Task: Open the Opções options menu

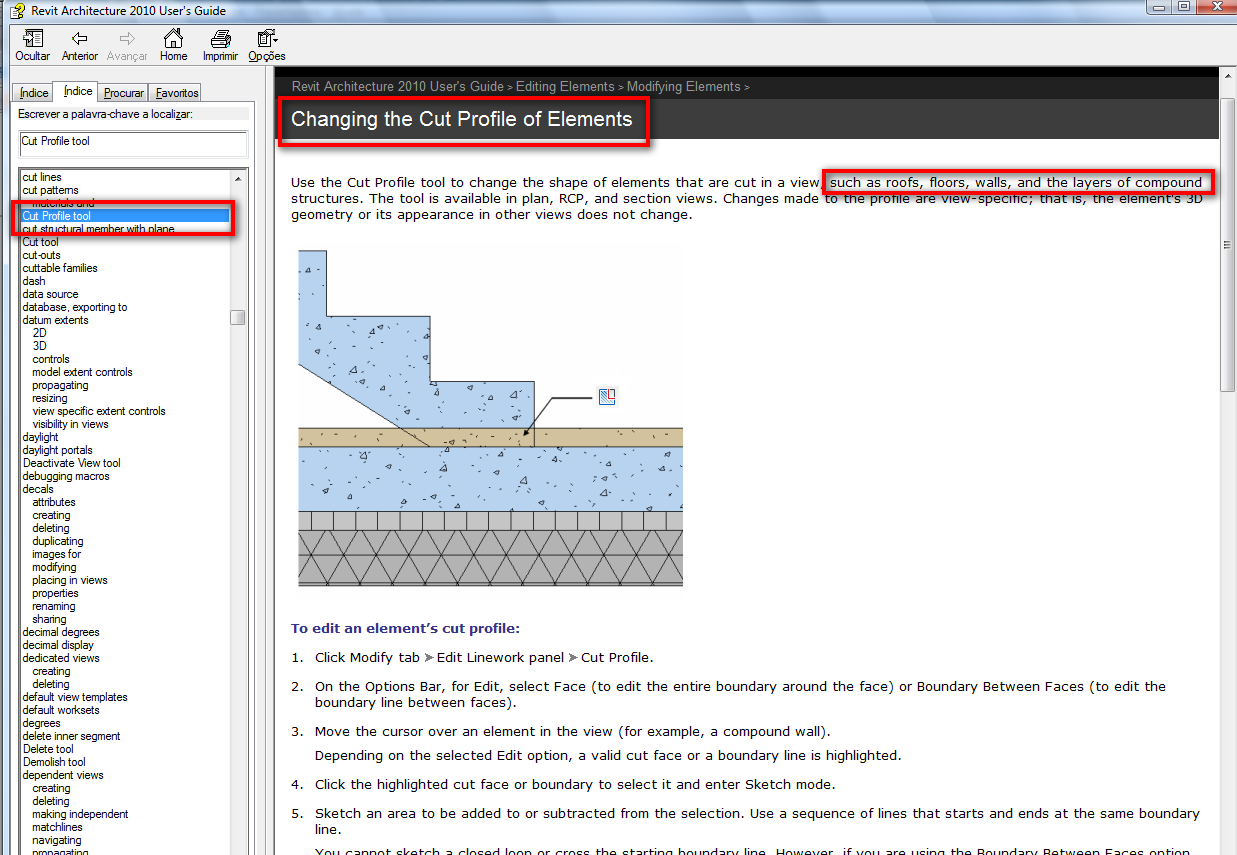Action: click(x=267, y=39)
